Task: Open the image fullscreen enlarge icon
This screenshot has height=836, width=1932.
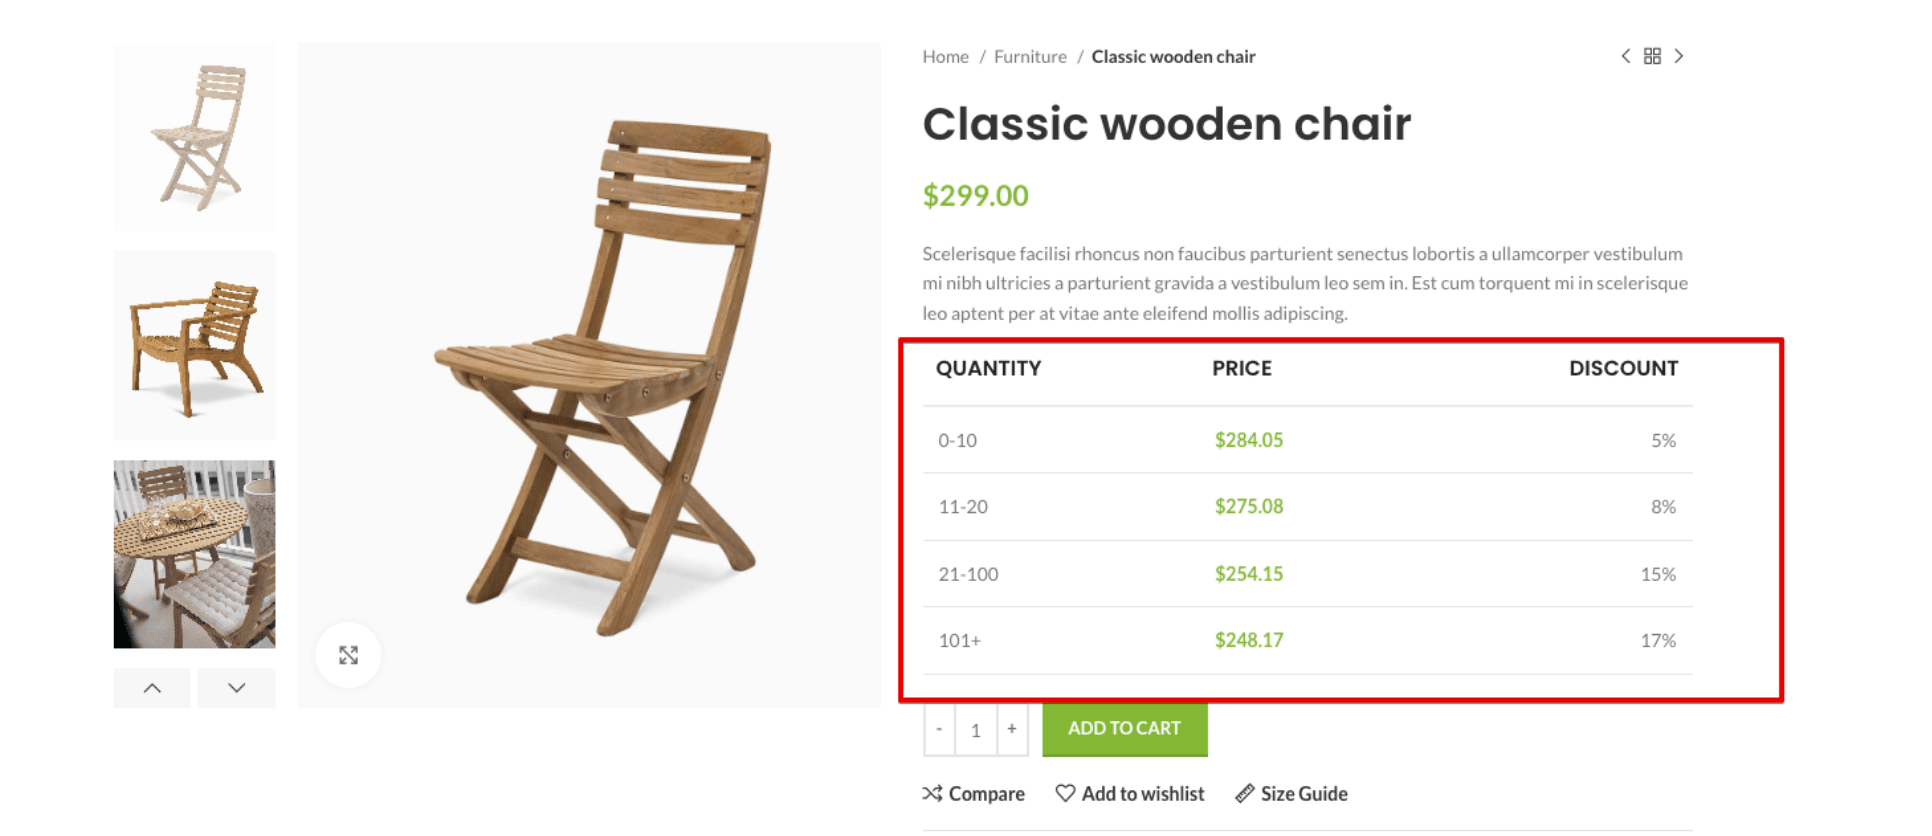Action: (x=348, y=655)
